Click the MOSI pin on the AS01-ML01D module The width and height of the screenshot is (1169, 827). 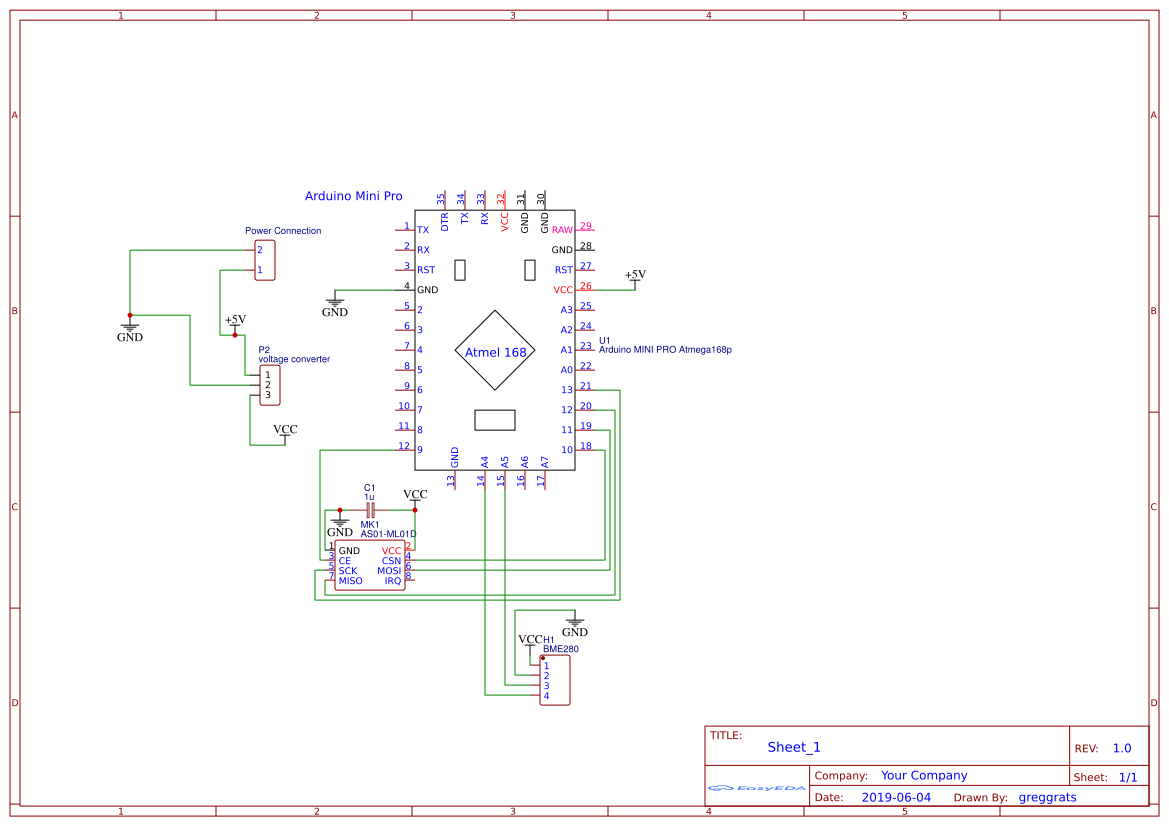(x=389, y=570)
